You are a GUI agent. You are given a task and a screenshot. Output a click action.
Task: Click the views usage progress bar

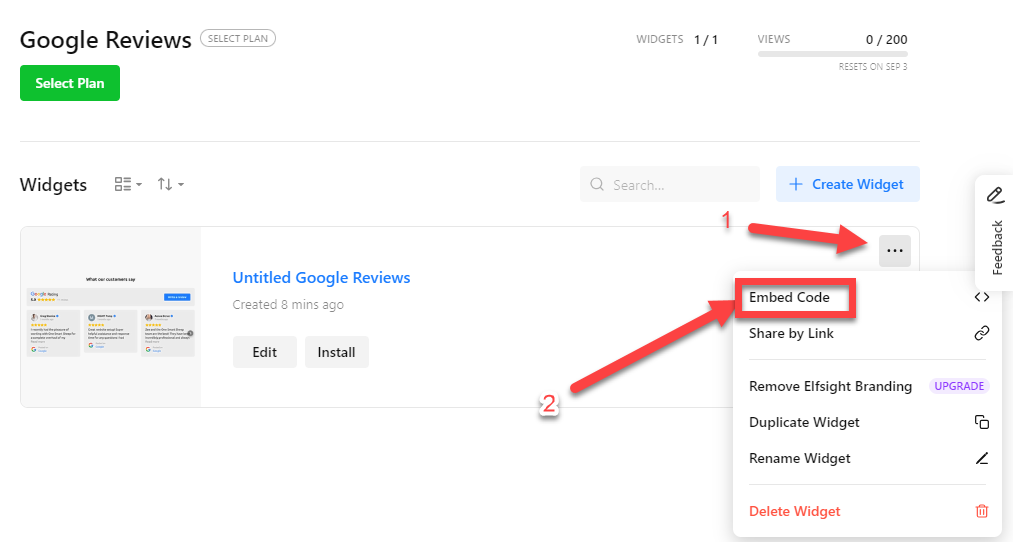click(833, 54)
